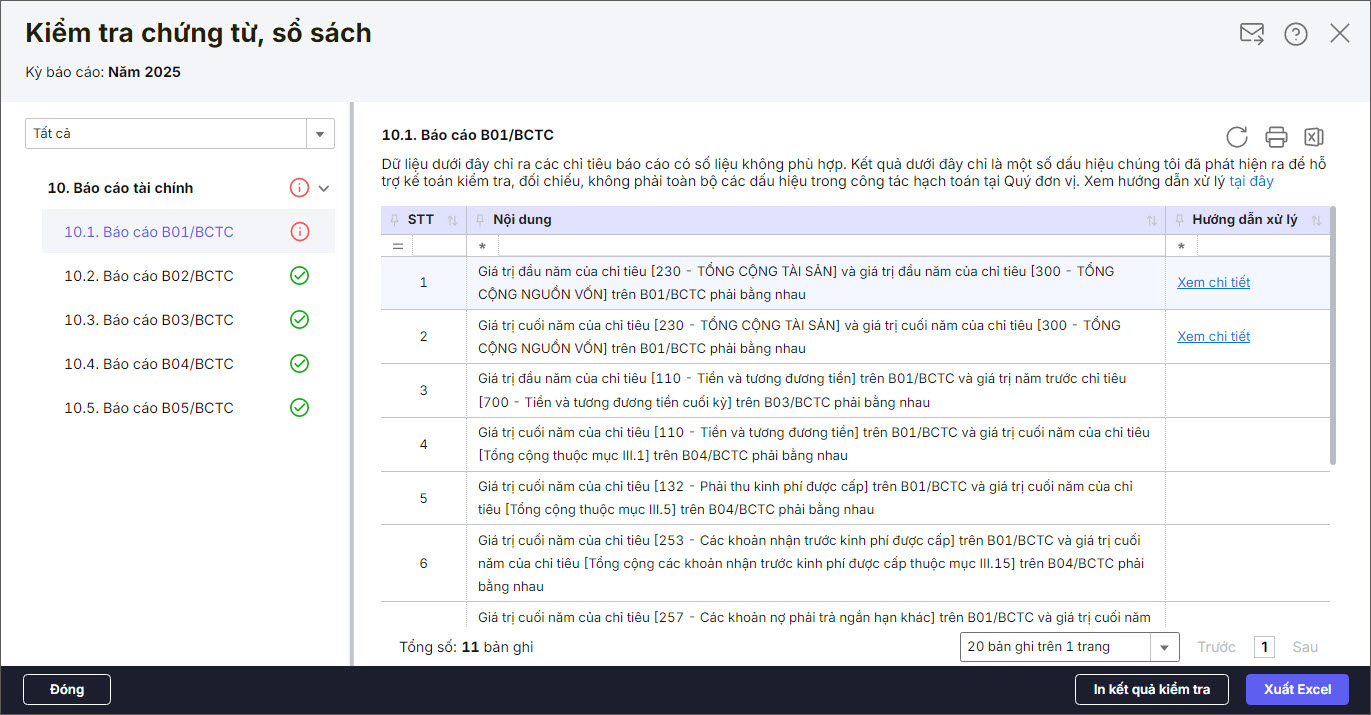The height and width of the screenshot is (715, 1371).
Task: Open the help question mark icon
Action: click(1296, 34)
